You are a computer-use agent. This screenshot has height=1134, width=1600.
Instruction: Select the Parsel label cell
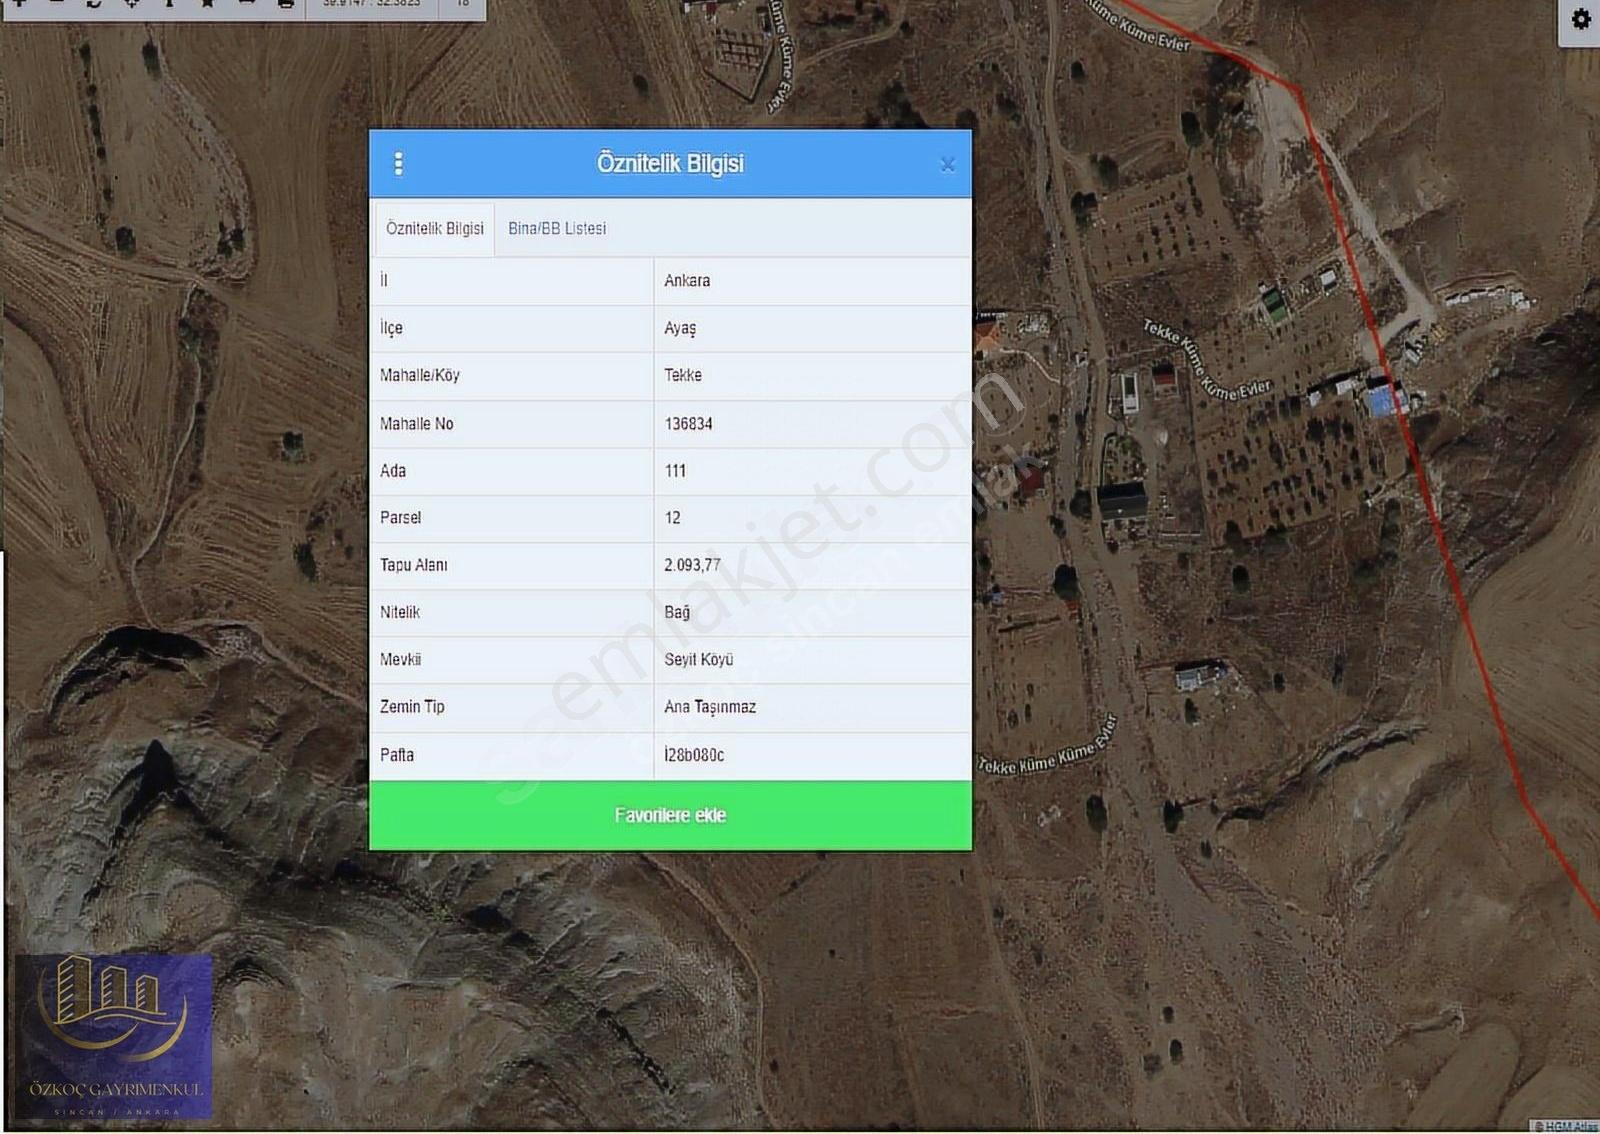512,518
